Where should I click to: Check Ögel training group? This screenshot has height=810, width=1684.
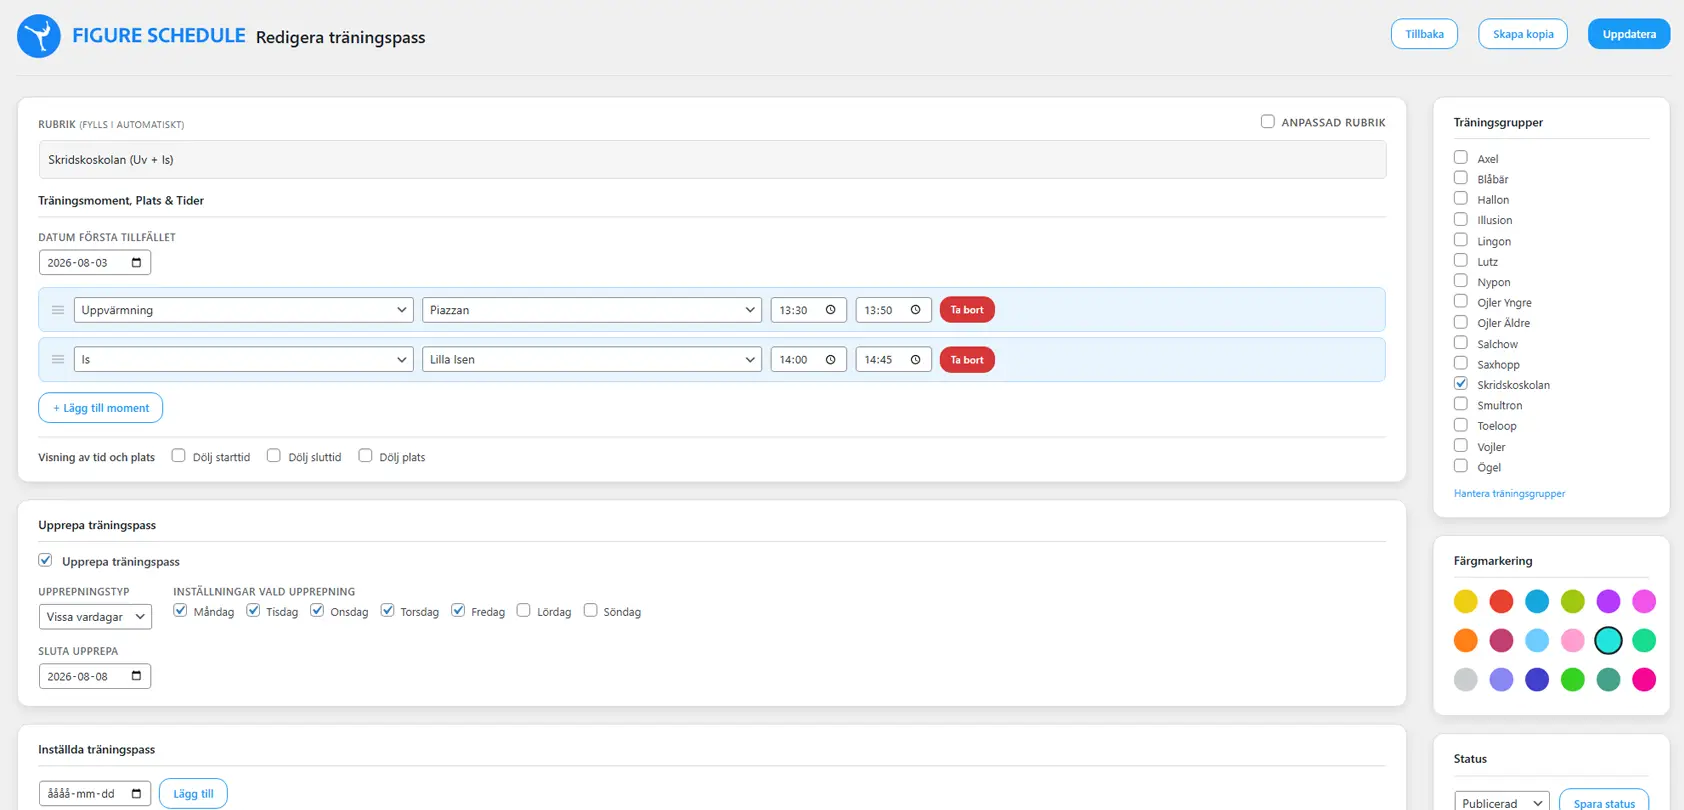1461,465
